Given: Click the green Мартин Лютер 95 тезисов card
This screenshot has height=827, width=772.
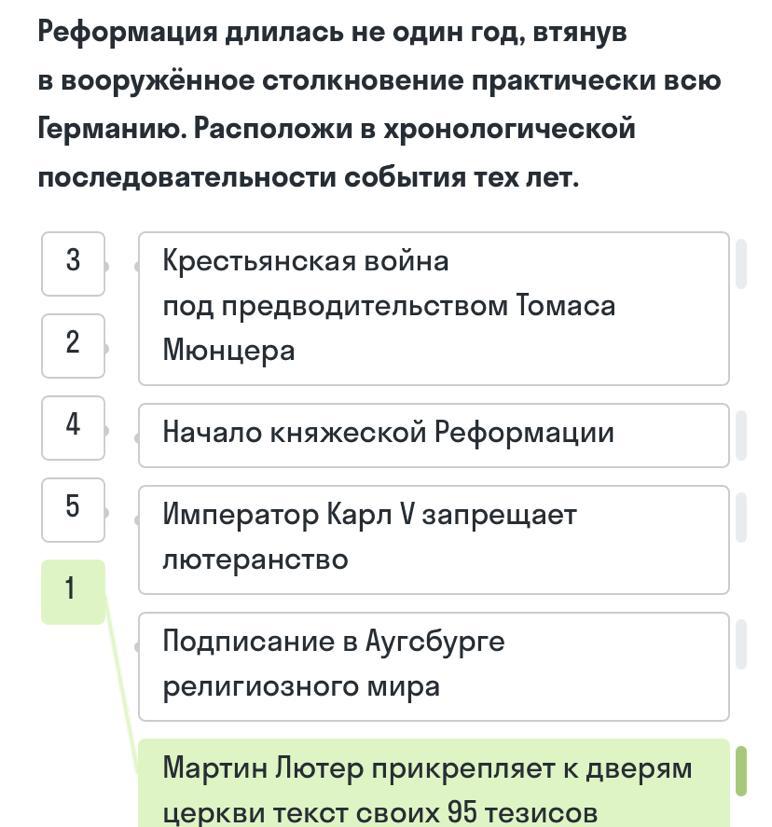Looking at the screenshot, I should pyautogui.click(x=433, y=784).
